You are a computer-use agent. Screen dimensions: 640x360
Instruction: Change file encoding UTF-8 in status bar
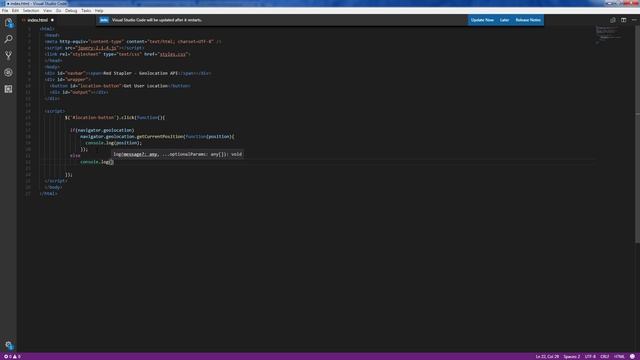coord(590,357)
